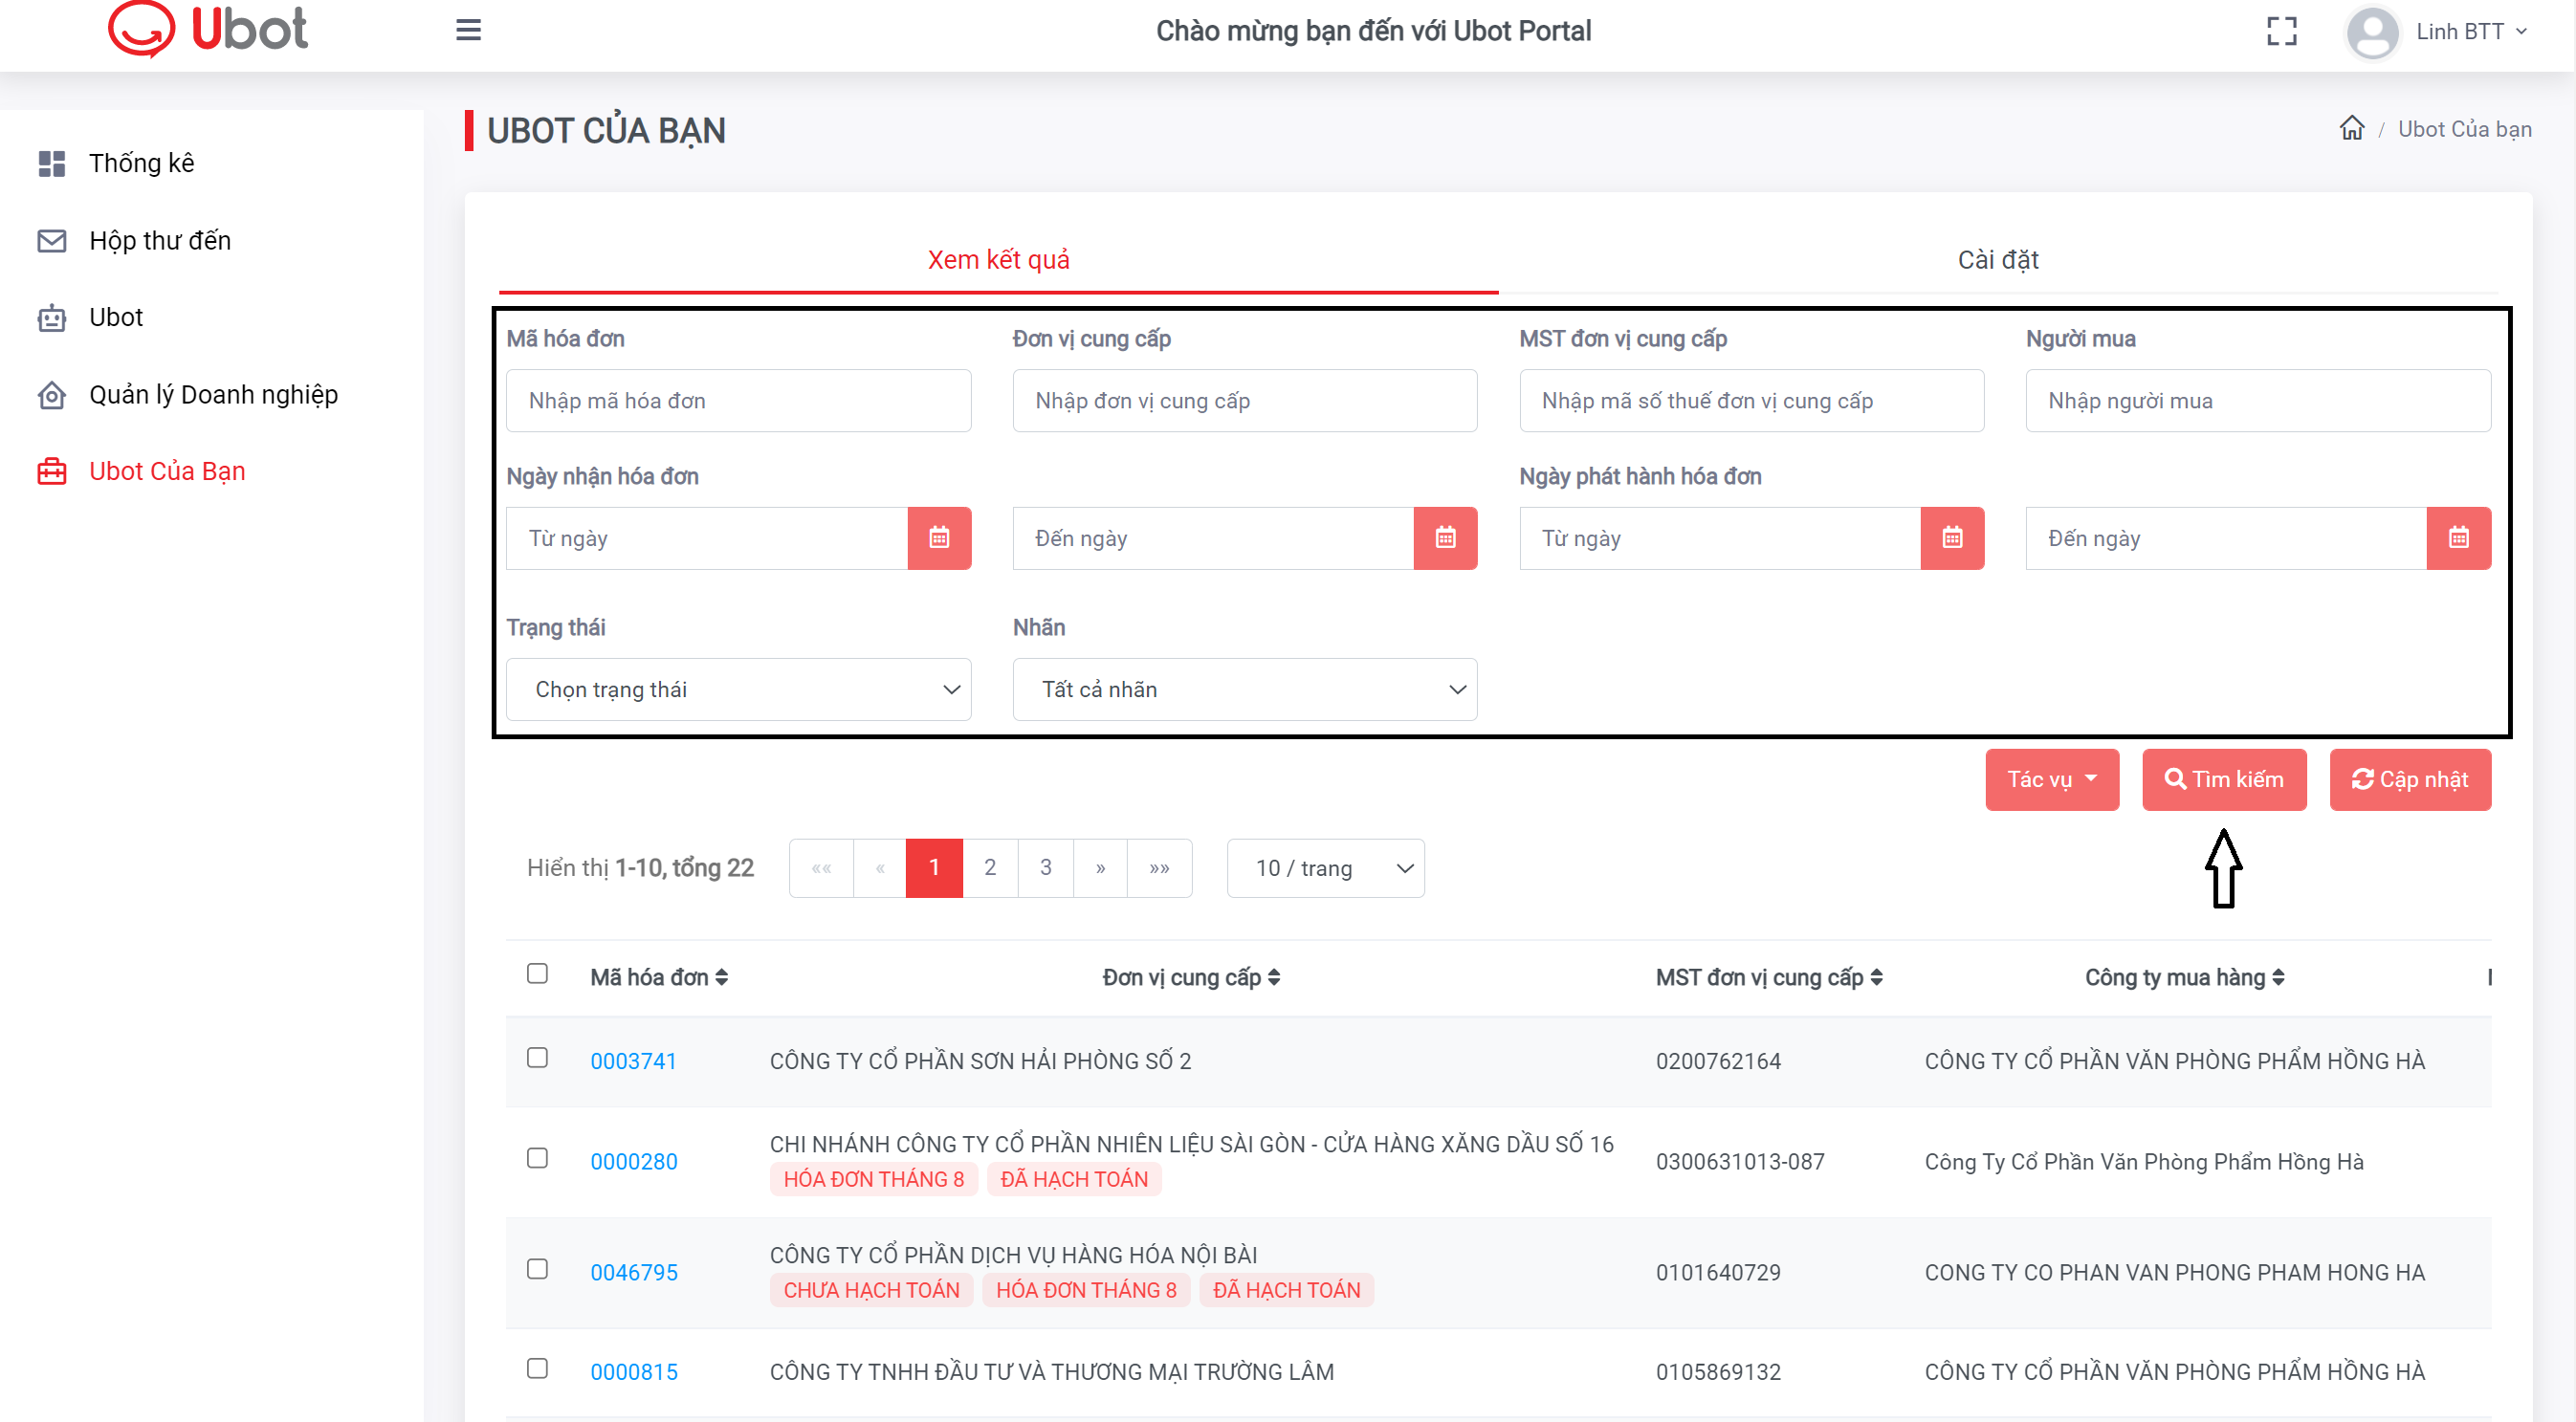The height and width of the screenshot is (1422, 2576).
Task: Sort by Công ty mua hàng column
Action: (2185, 977)
